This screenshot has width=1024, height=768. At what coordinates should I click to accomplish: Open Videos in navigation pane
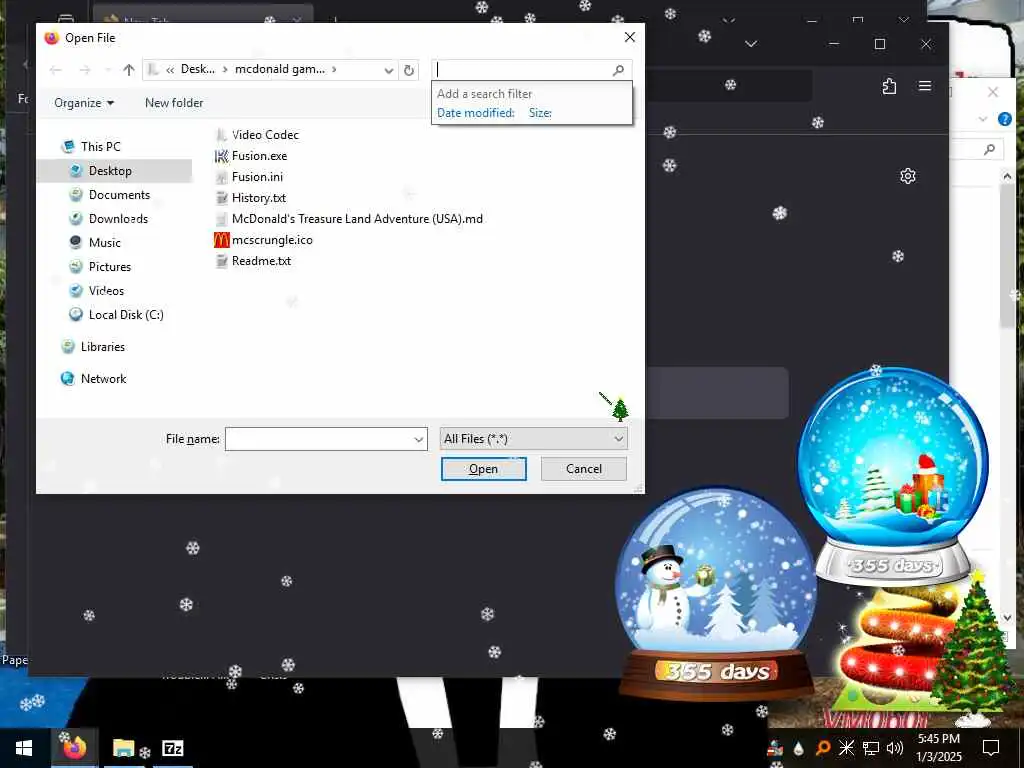(106, 291)
